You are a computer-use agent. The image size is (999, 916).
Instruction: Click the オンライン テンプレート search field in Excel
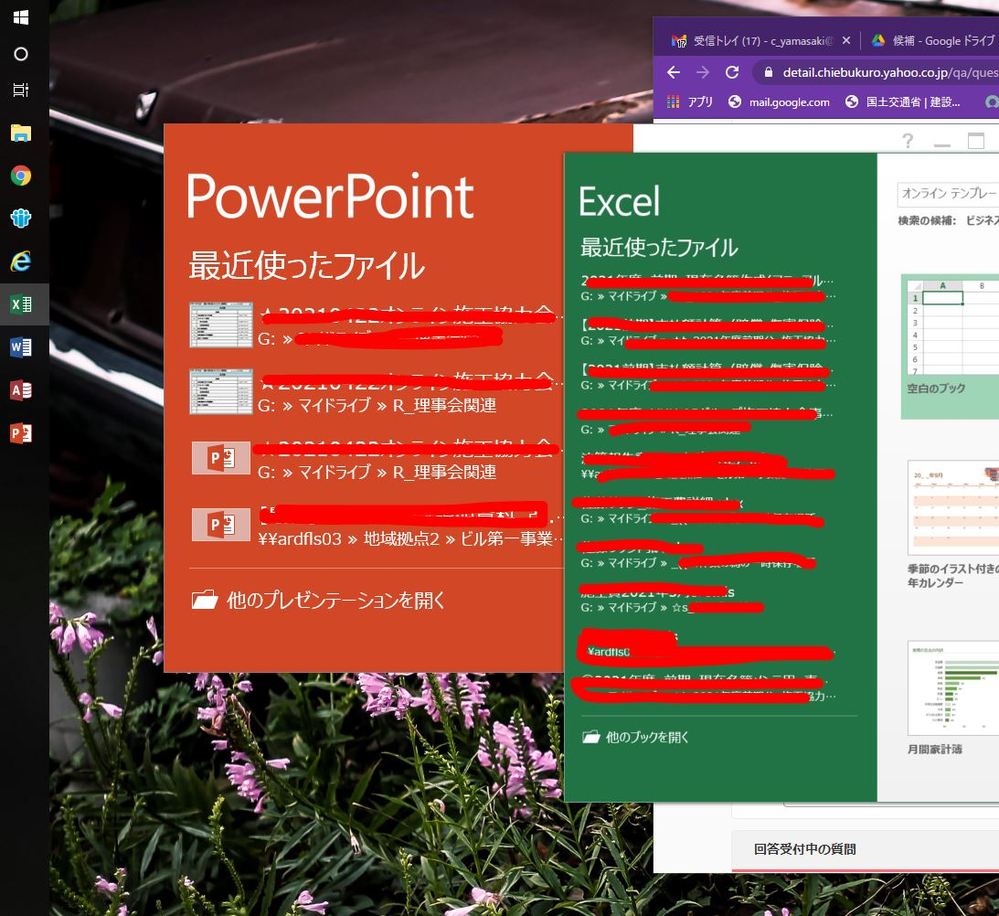[948, 194]
